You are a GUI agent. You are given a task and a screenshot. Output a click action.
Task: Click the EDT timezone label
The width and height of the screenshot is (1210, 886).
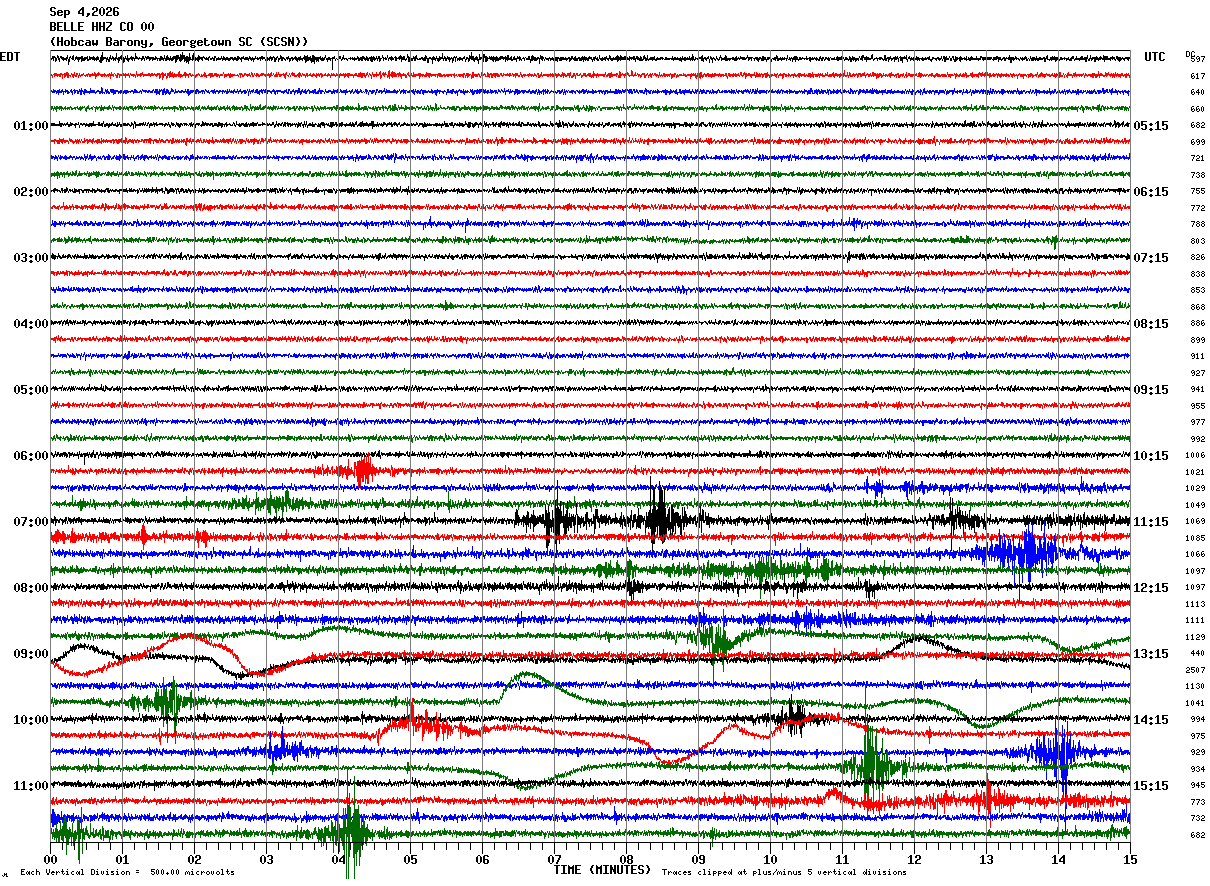(10, 57)
